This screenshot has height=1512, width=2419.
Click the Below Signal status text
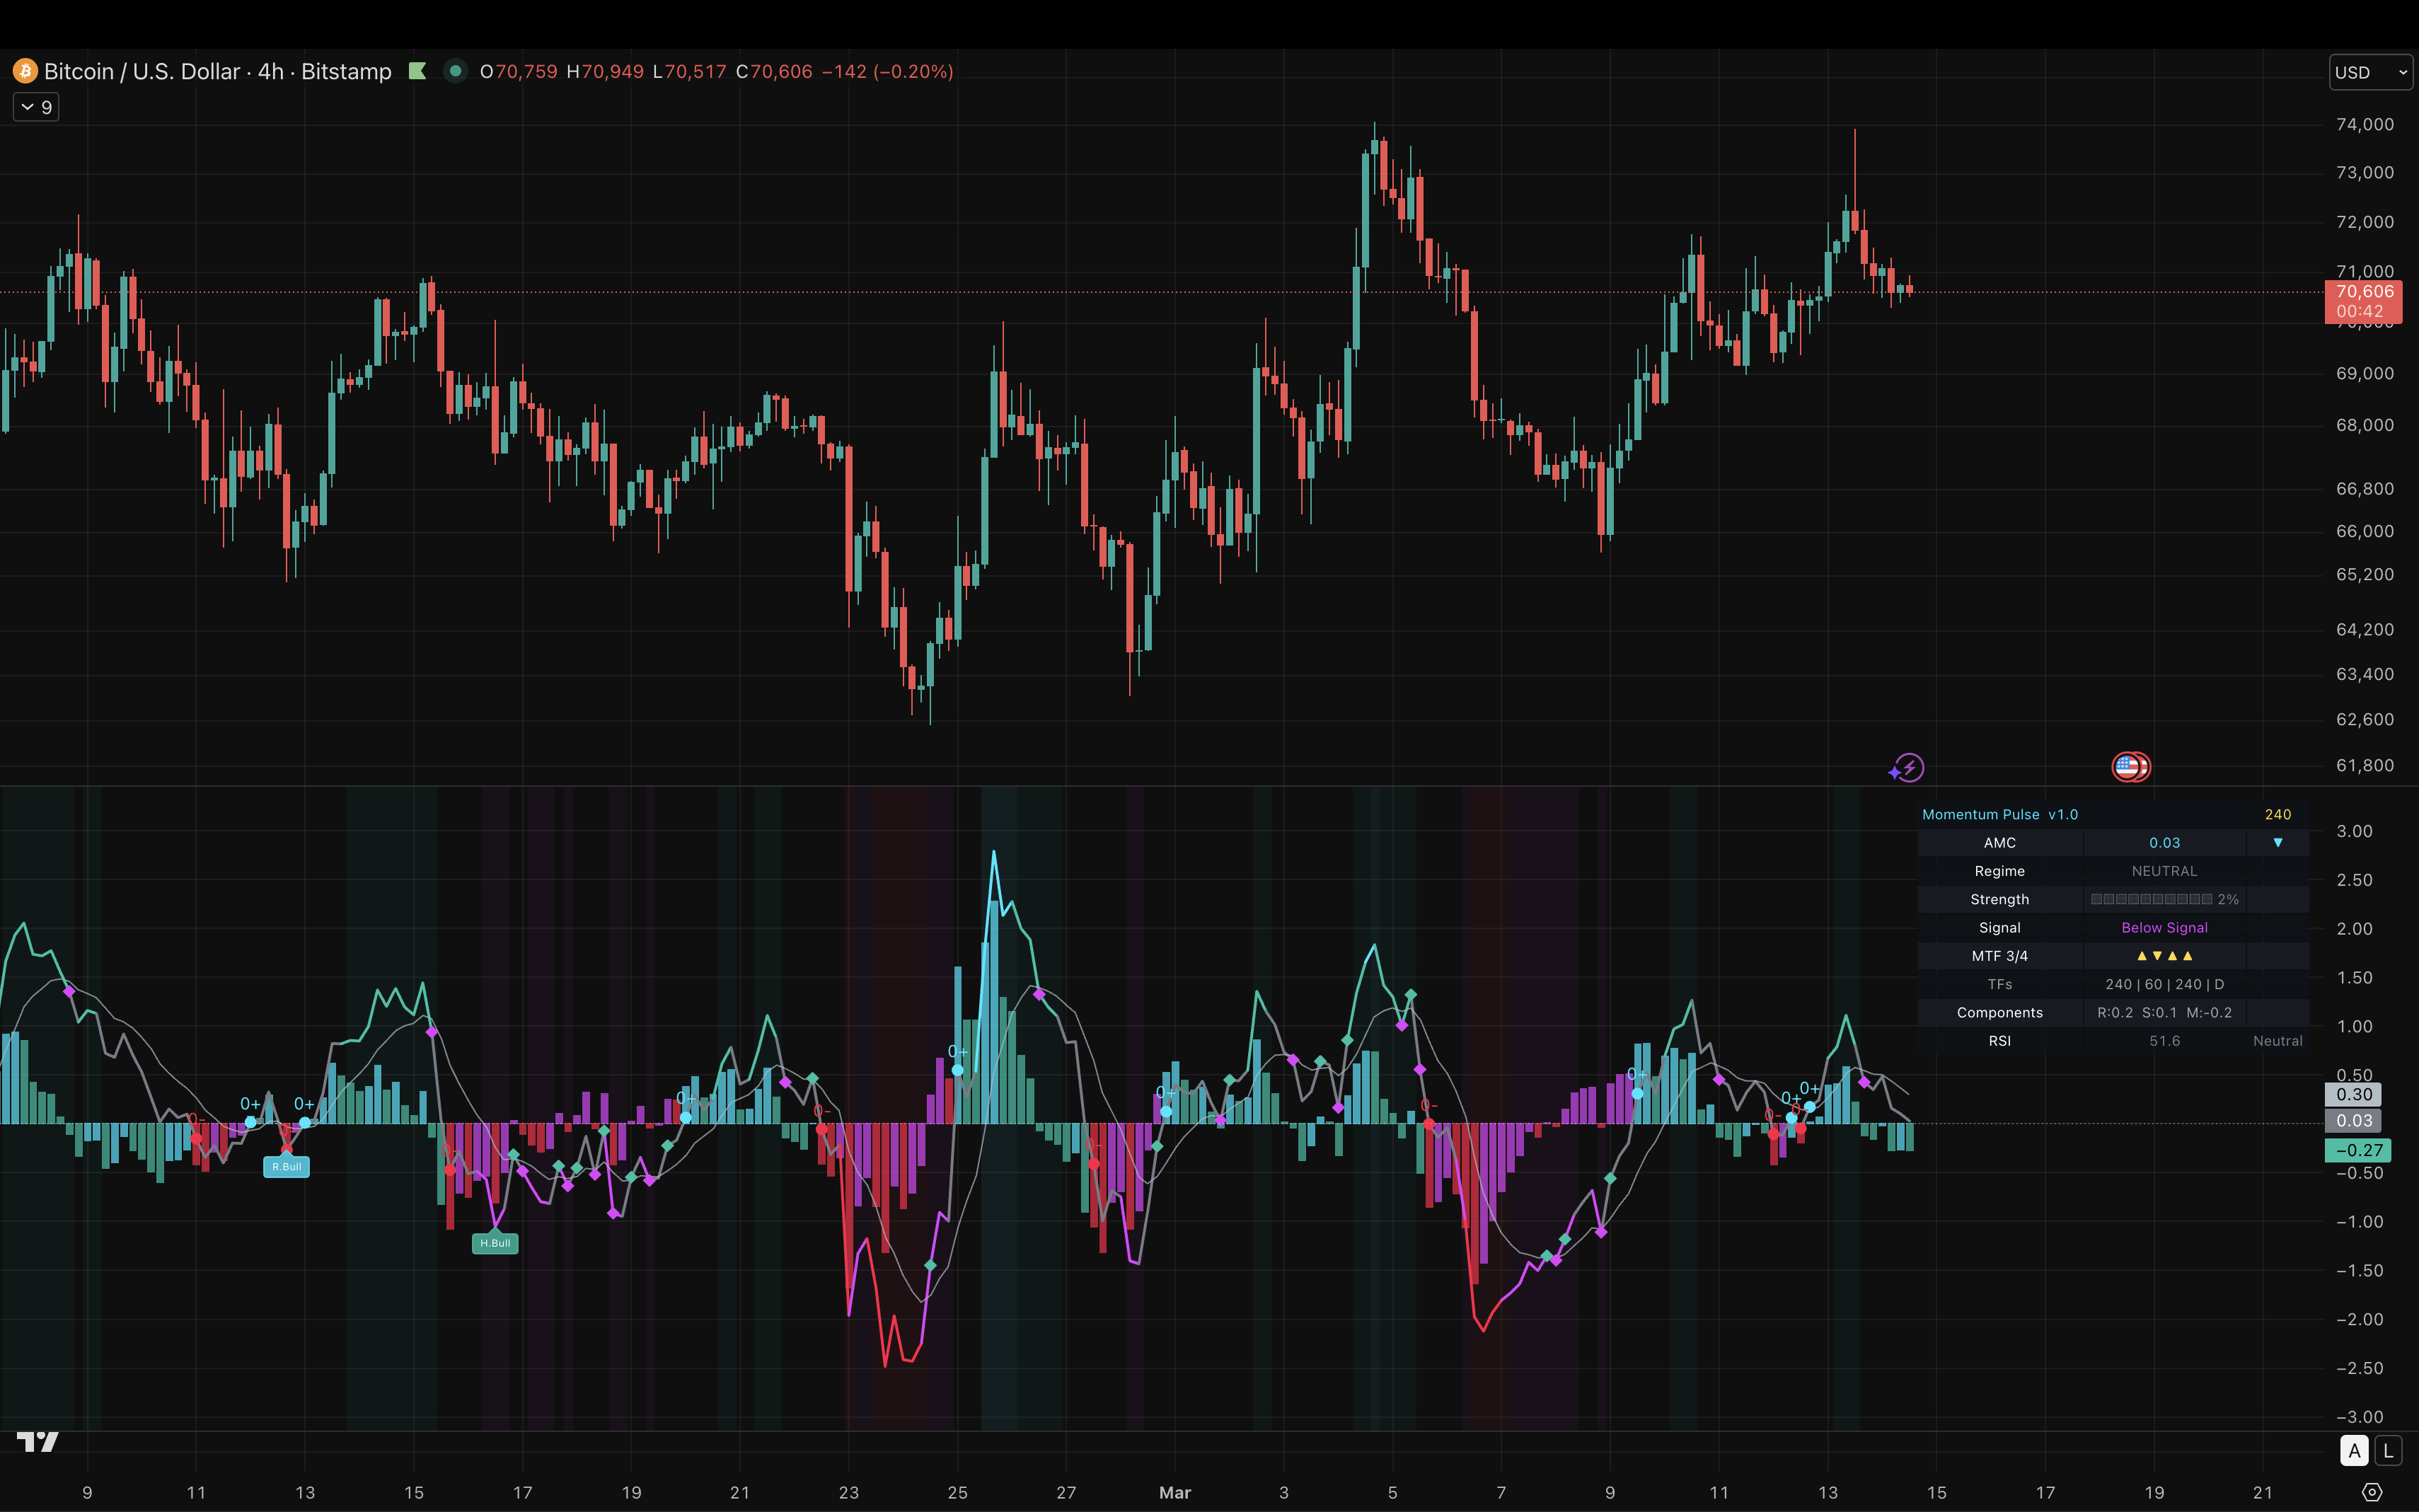(x=2164, y=927)
